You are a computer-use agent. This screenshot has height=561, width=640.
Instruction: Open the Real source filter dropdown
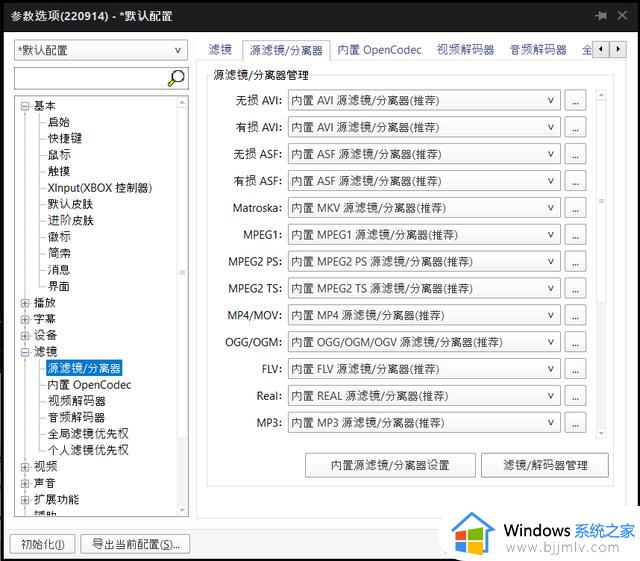pyautogui.click(x=424, y=396)
